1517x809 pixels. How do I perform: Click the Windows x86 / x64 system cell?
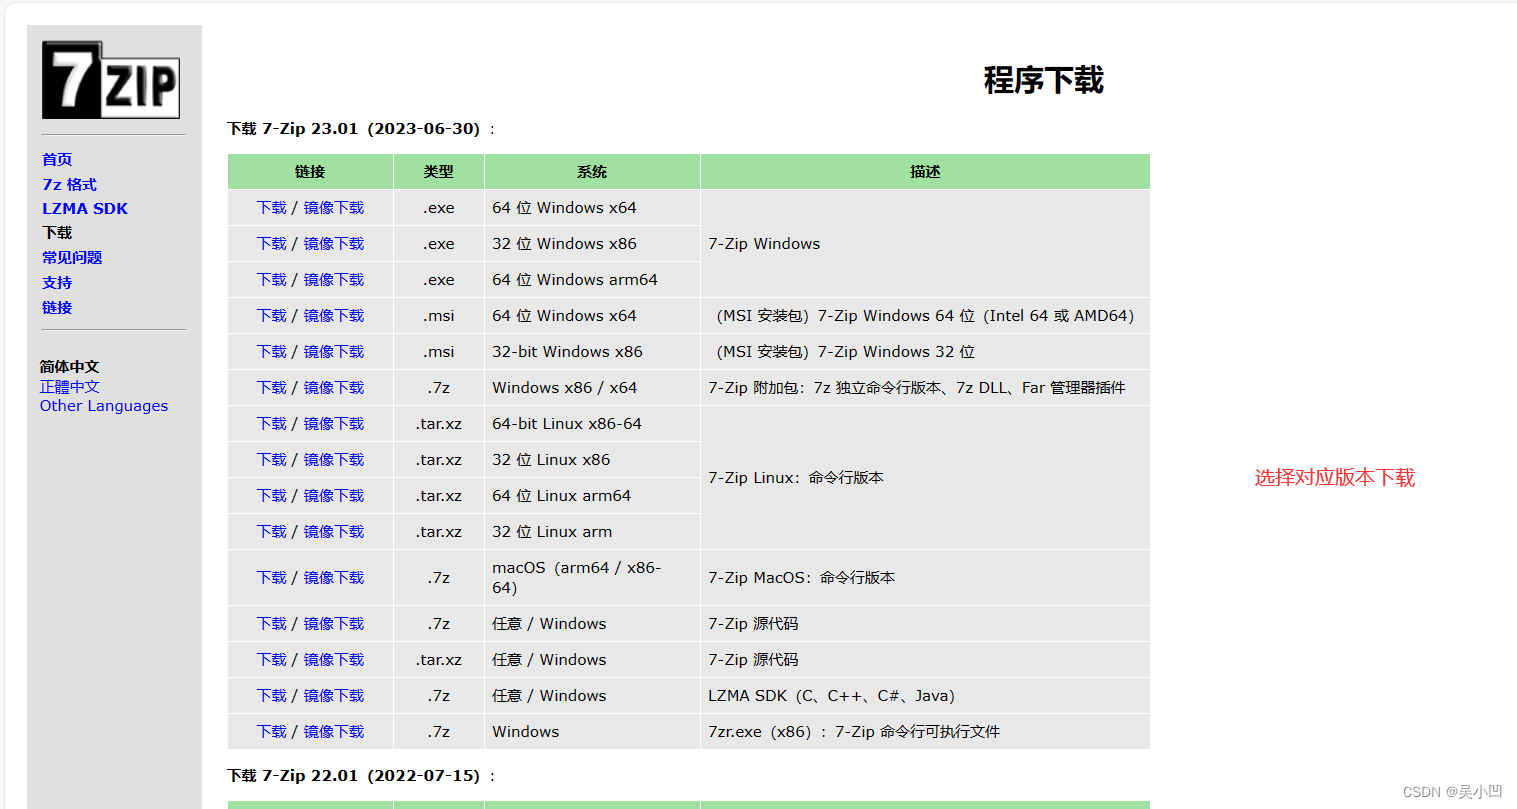592,387
